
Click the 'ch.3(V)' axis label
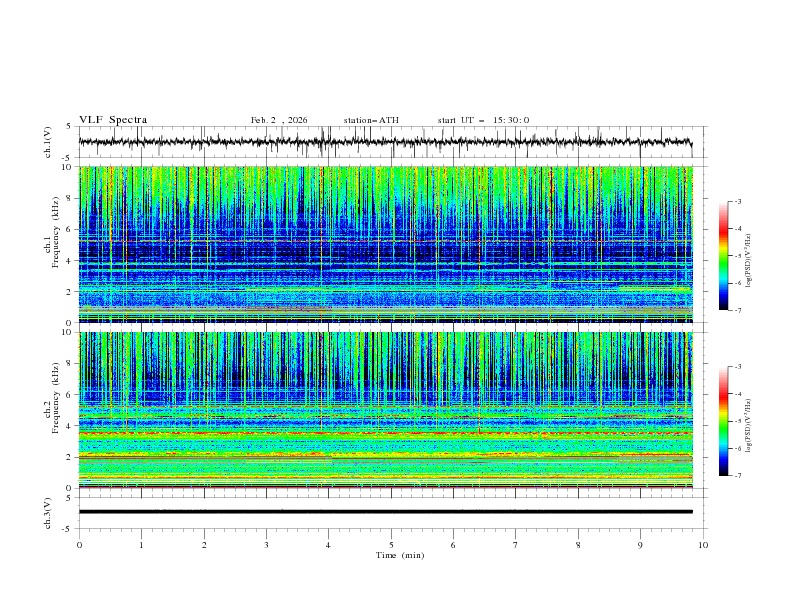coord(48,513)
